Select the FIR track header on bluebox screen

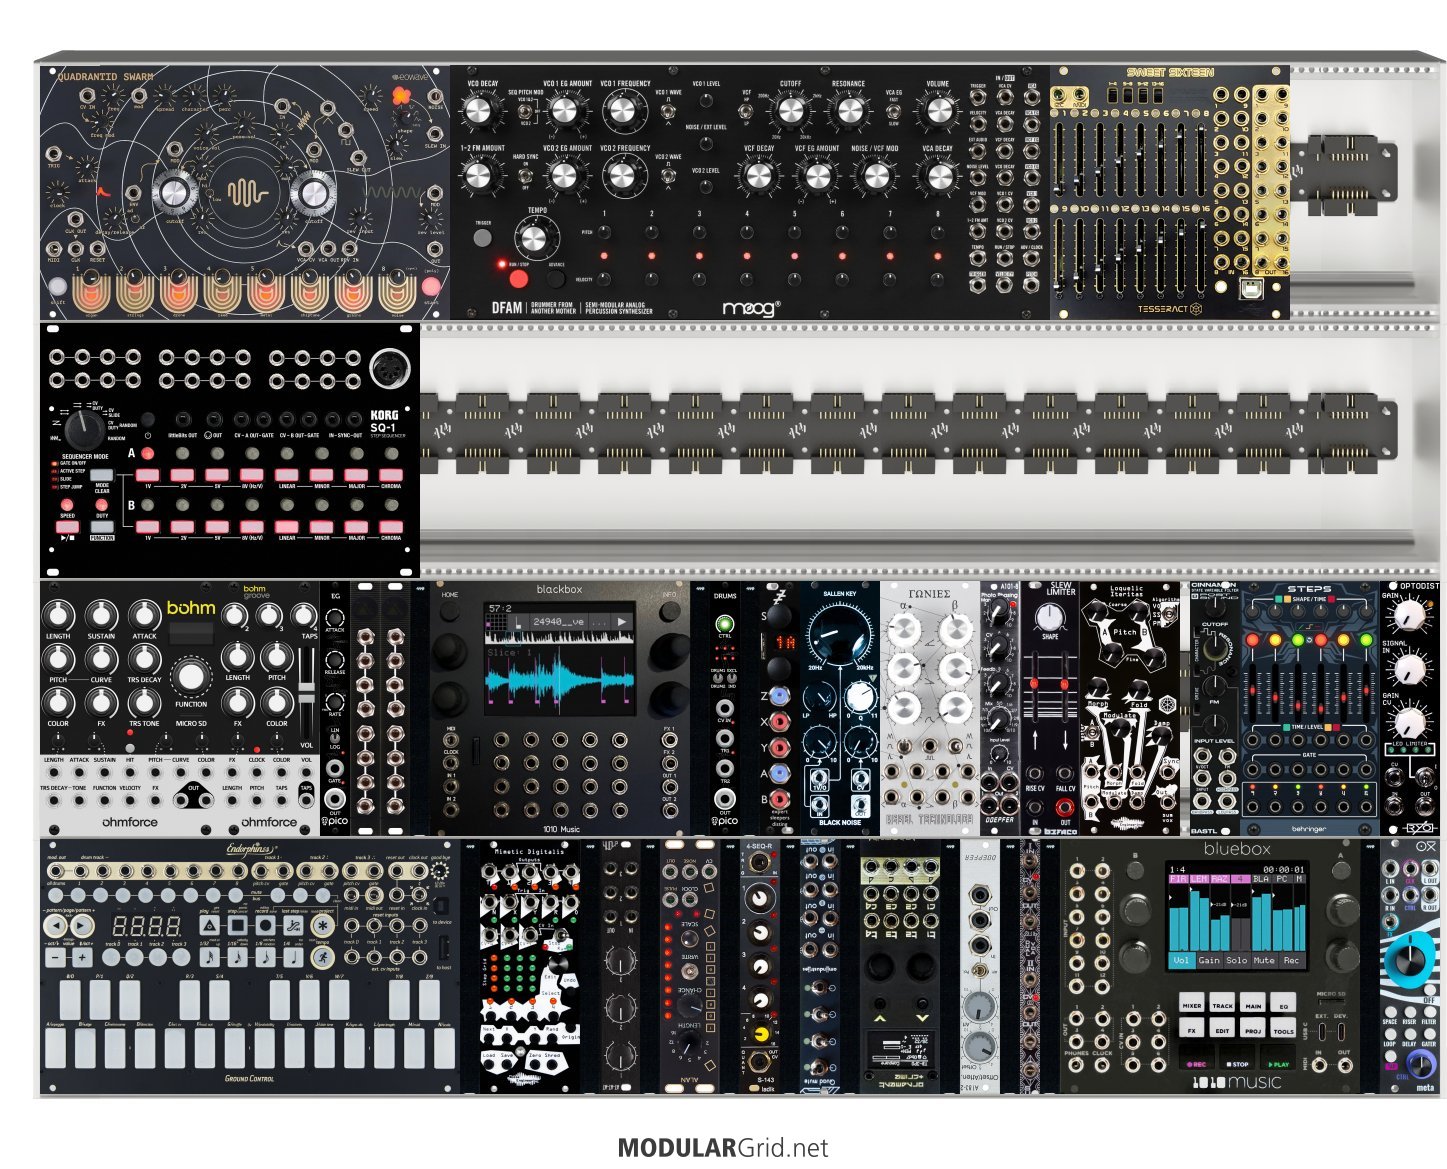(x=1179, y=879)
